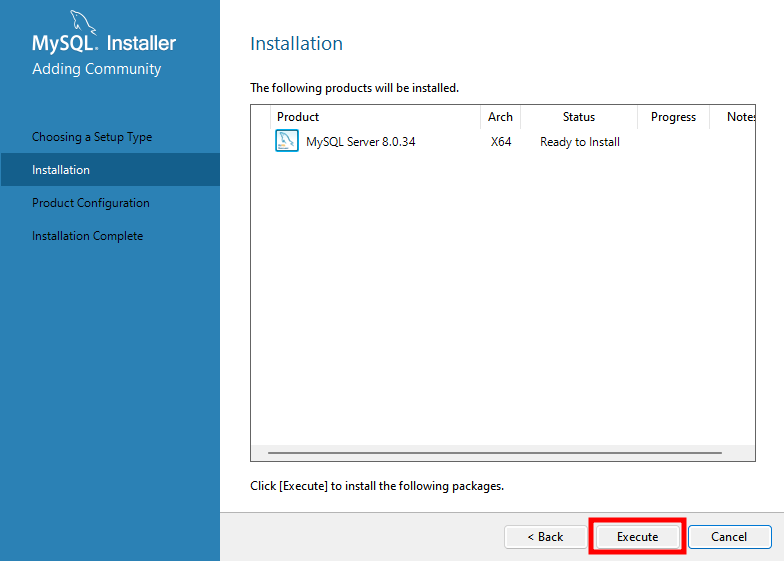Click the Ready to Install status
Screen dimensions: 784x561
pos(580,142)
